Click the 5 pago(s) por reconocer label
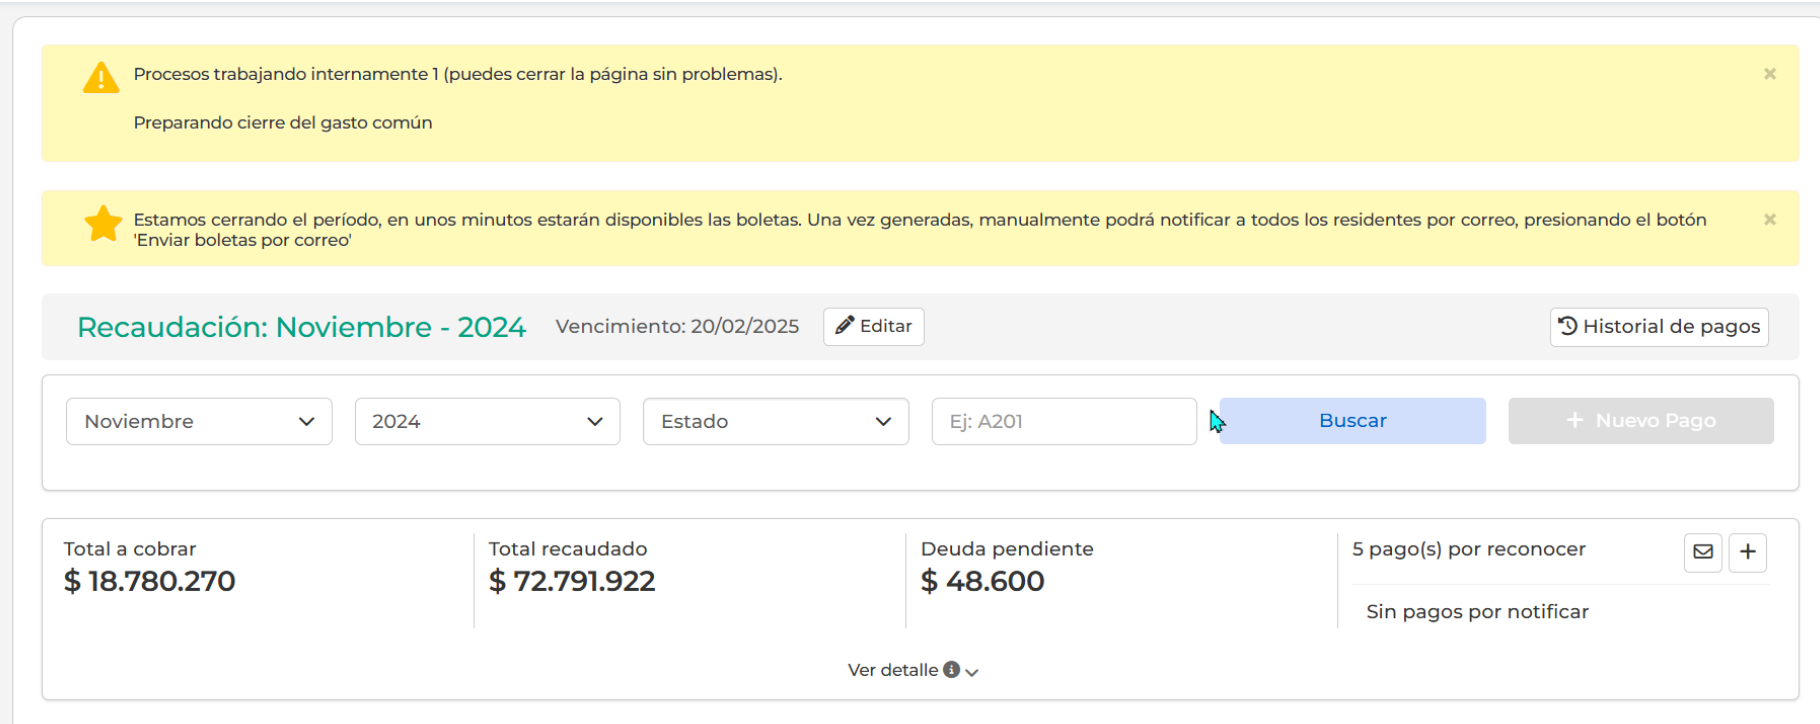The width and height of the screenshot is (1820, 724). click(x=1468, y=549)
